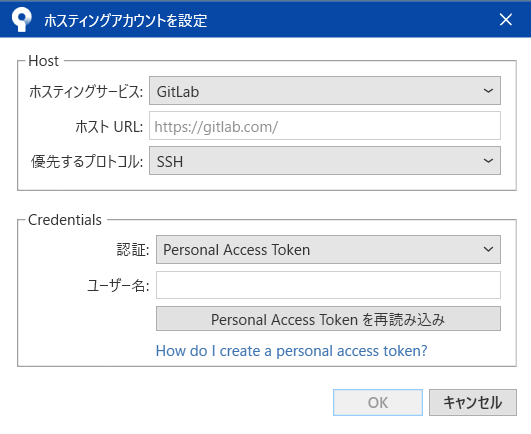
Task: Click chevron arrow on SSH combo box
Action: [488, 161]
